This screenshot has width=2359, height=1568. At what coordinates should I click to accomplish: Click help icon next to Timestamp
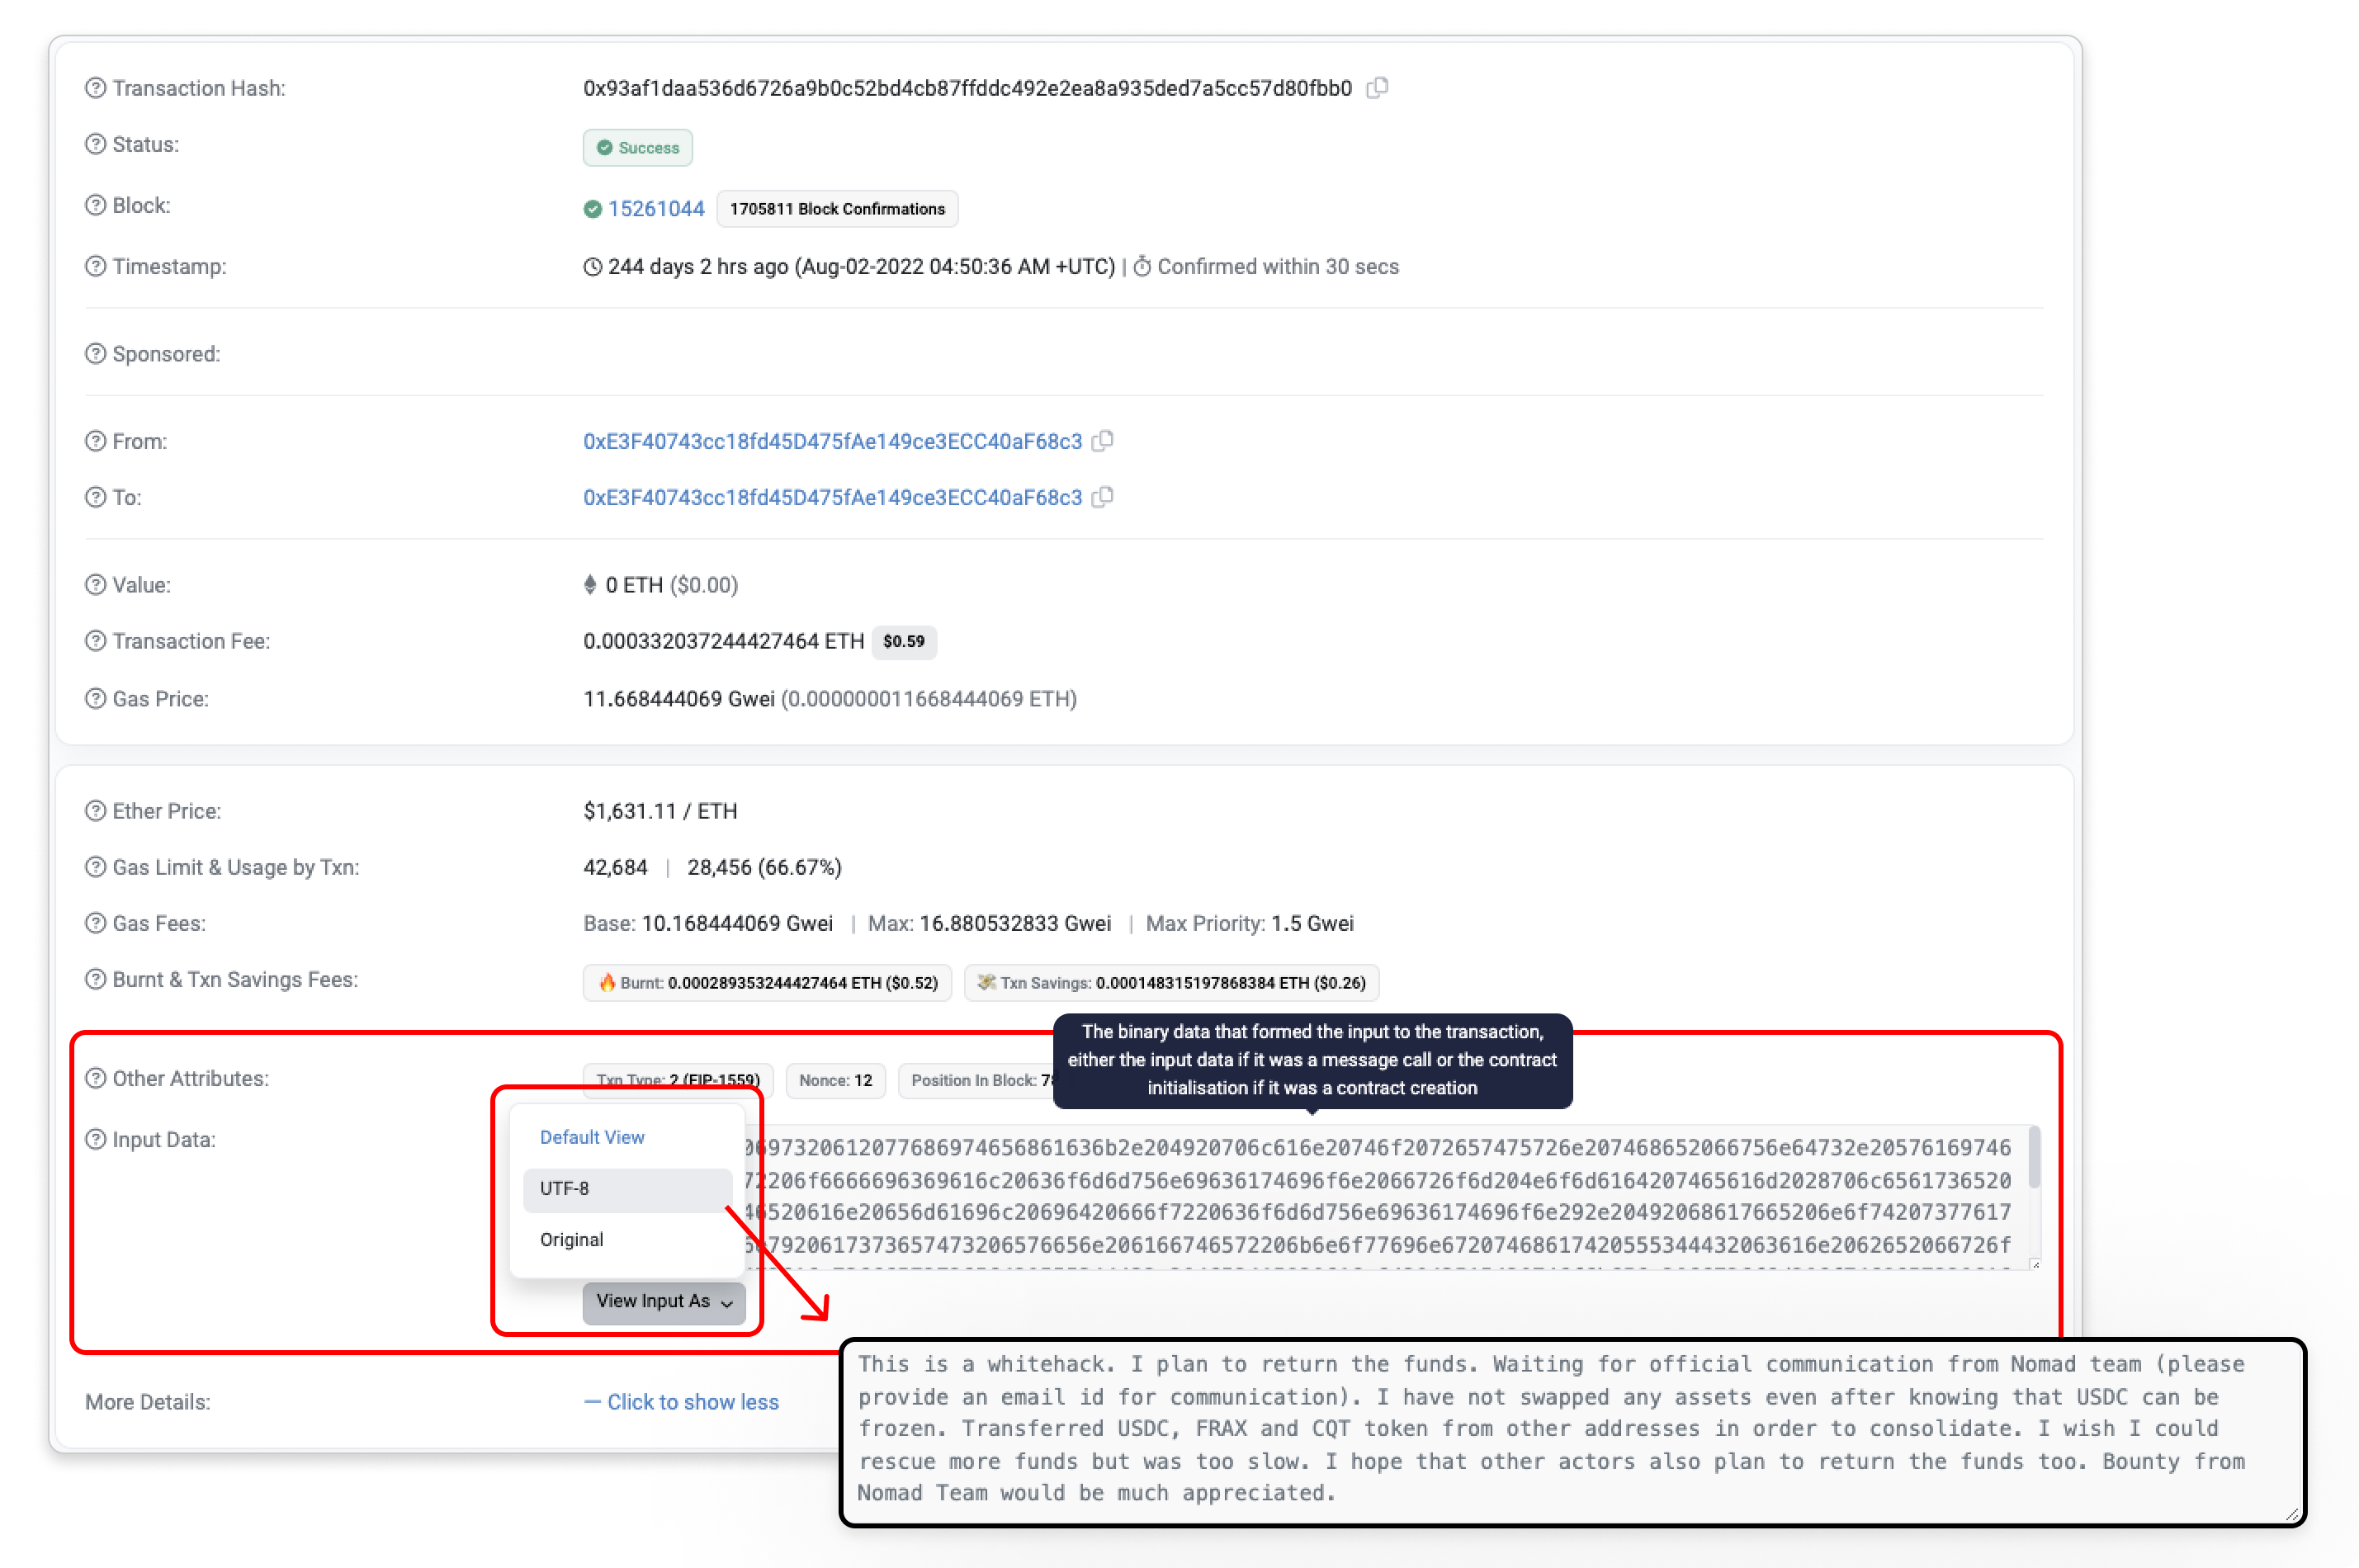(x=95, y=267)
